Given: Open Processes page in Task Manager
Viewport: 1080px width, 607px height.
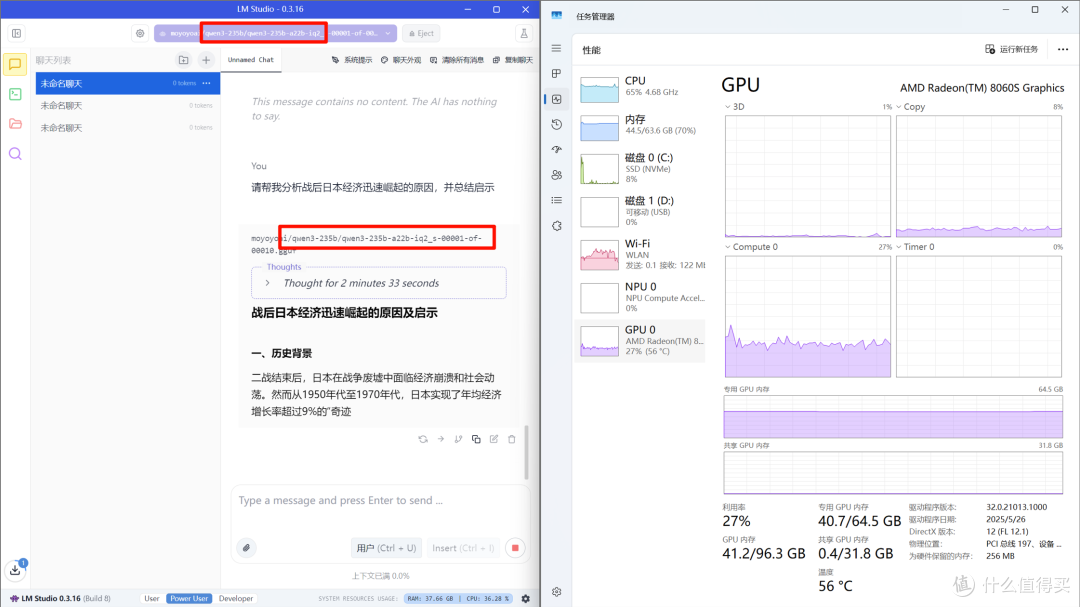Looking at the screenshot, I should pyautogui.click(x=557, y=74).
